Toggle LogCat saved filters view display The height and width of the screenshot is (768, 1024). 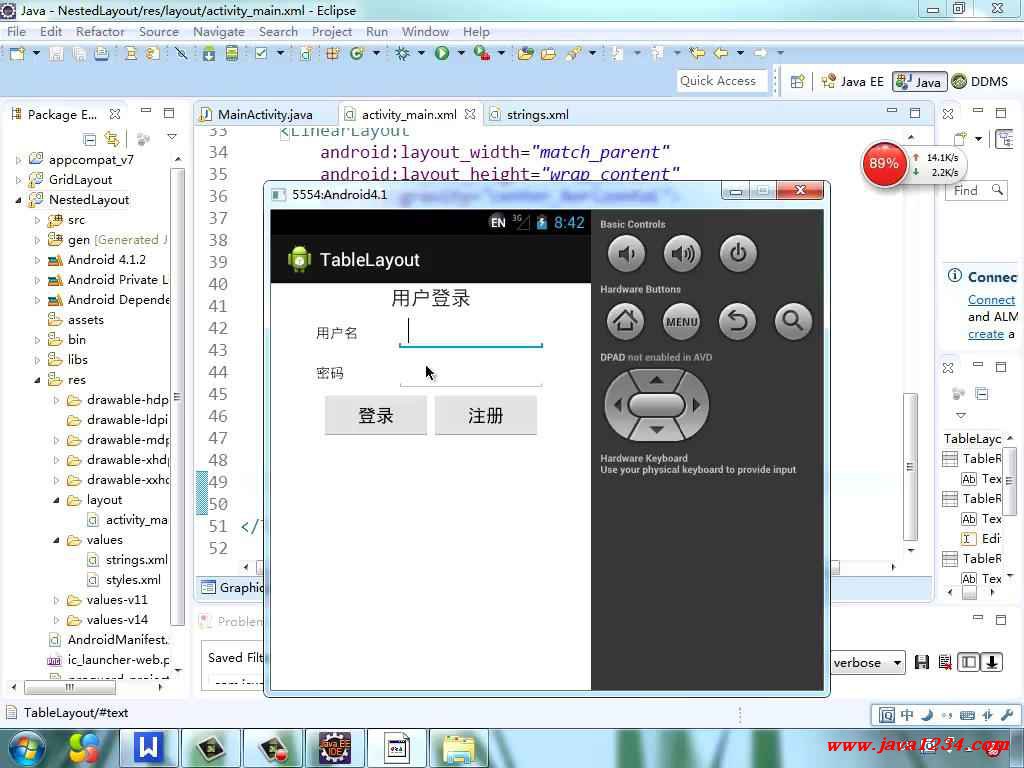(x=968, y=662)
